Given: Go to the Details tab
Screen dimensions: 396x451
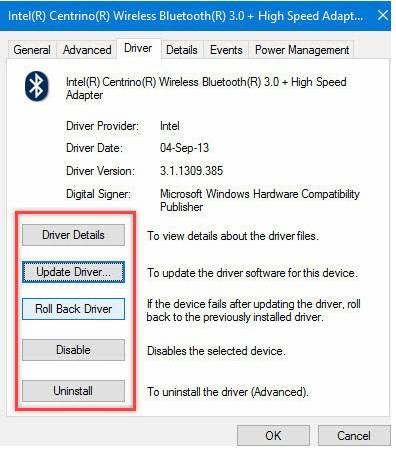Looking at the screenshot, I should pyautogui.click(x=182, y=50).
